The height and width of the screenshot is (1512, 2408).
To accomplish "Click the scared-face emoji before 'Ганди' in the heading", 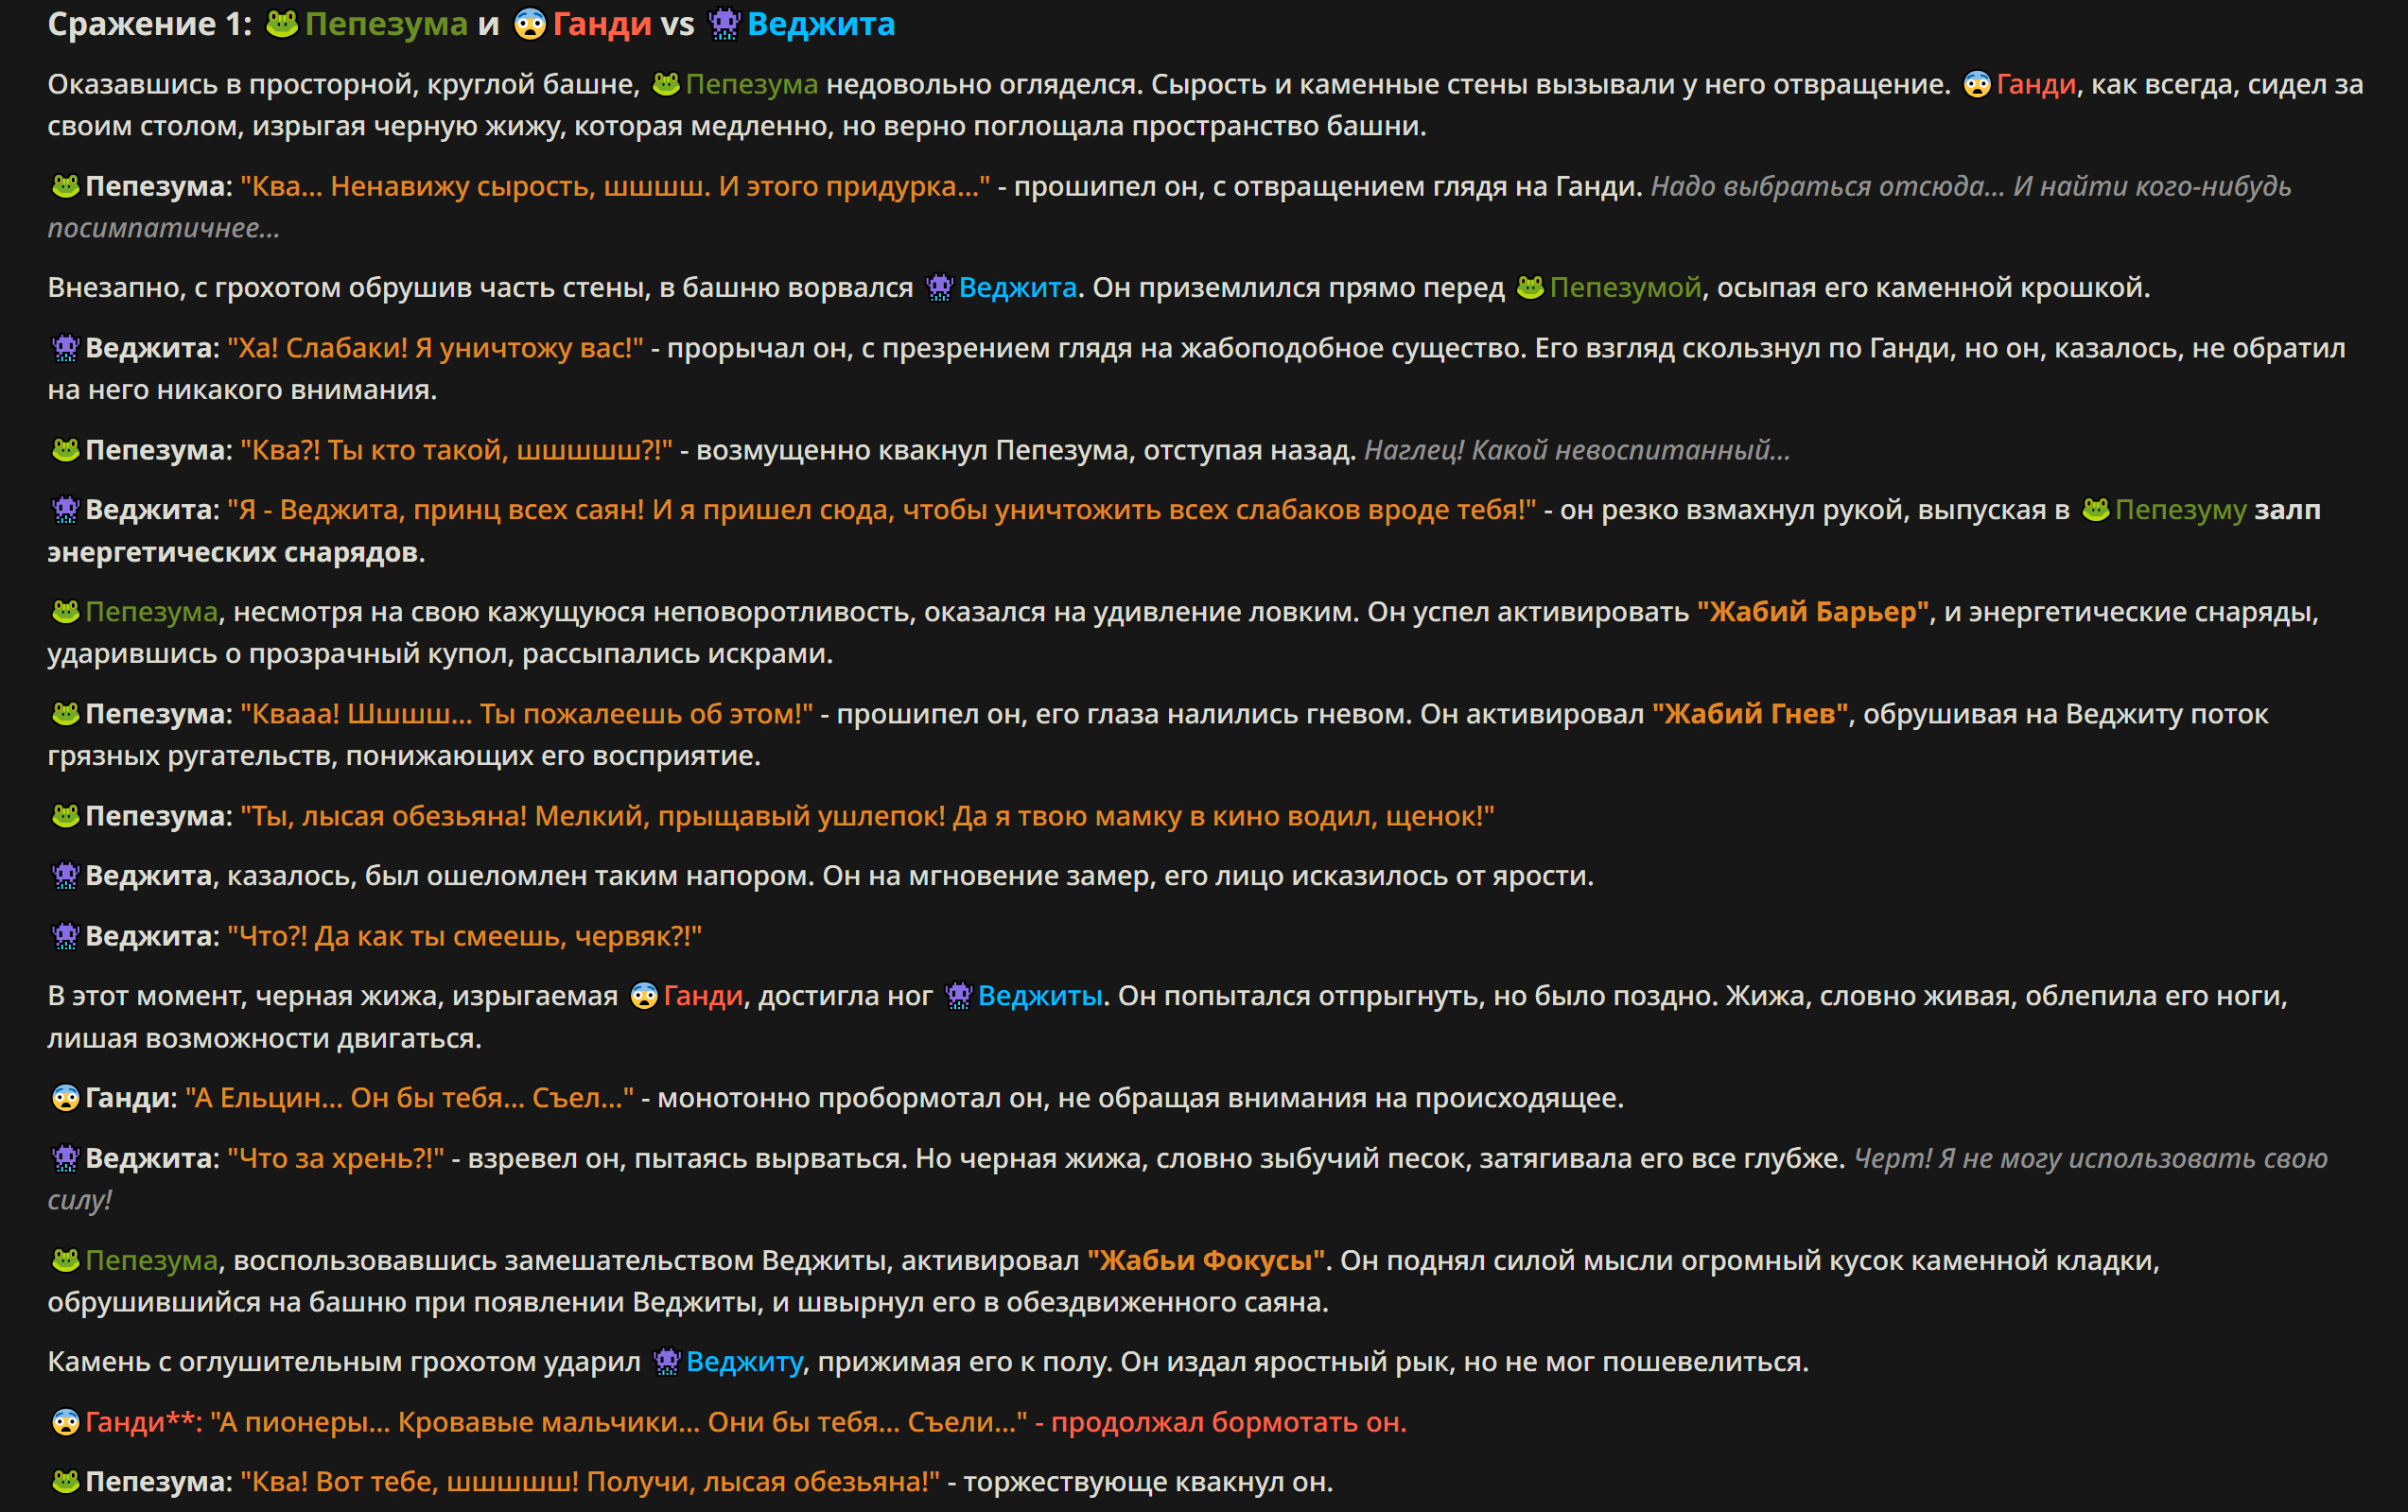I will click(x=530, y=24).
